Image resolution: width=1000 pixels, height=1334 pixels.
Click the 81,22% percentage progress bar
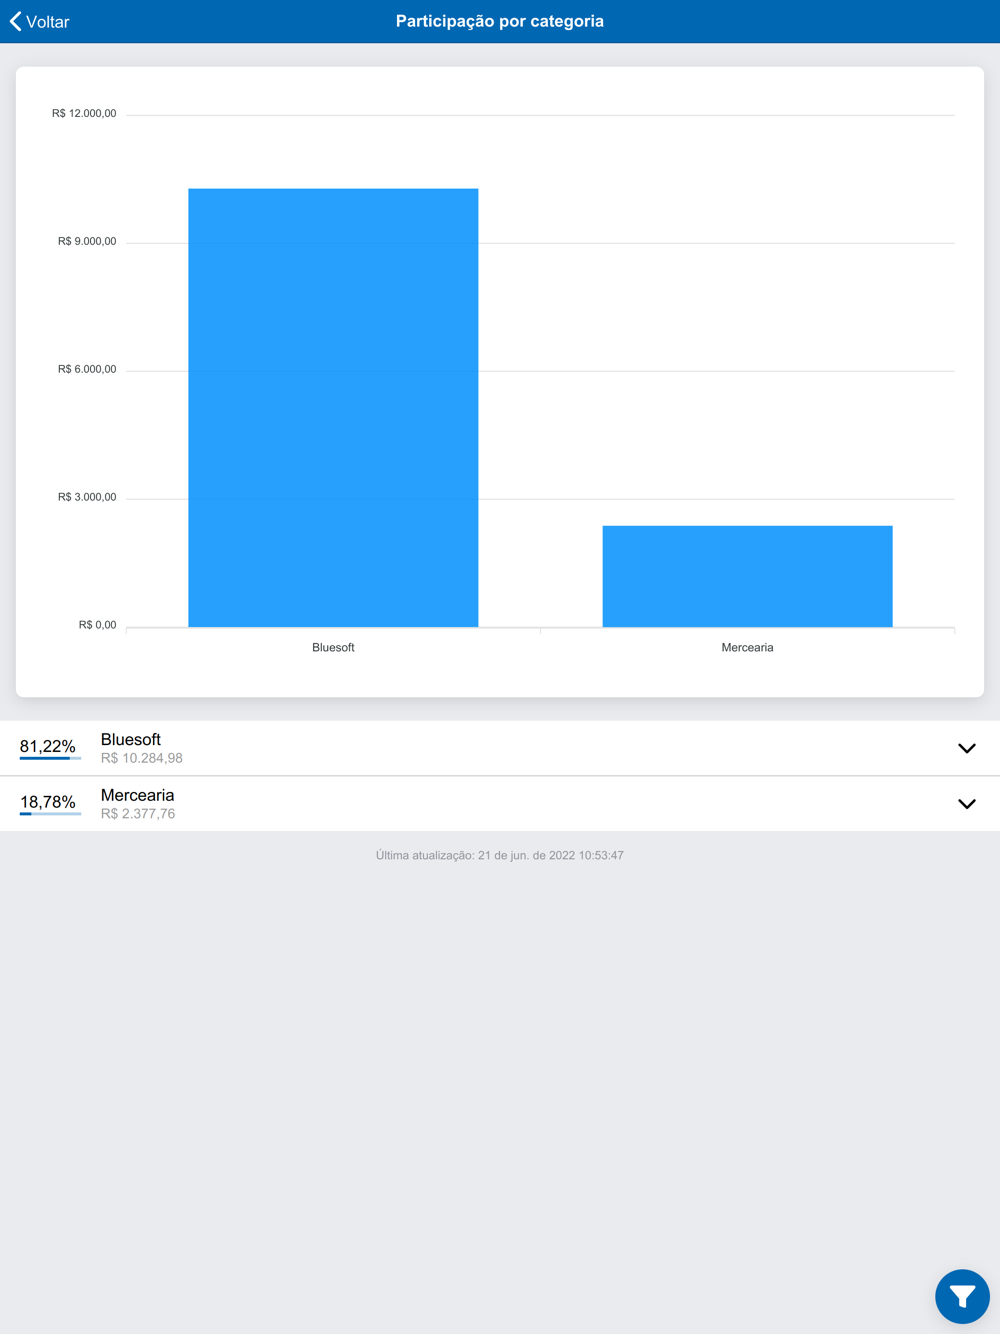click(x=50, y=759)
